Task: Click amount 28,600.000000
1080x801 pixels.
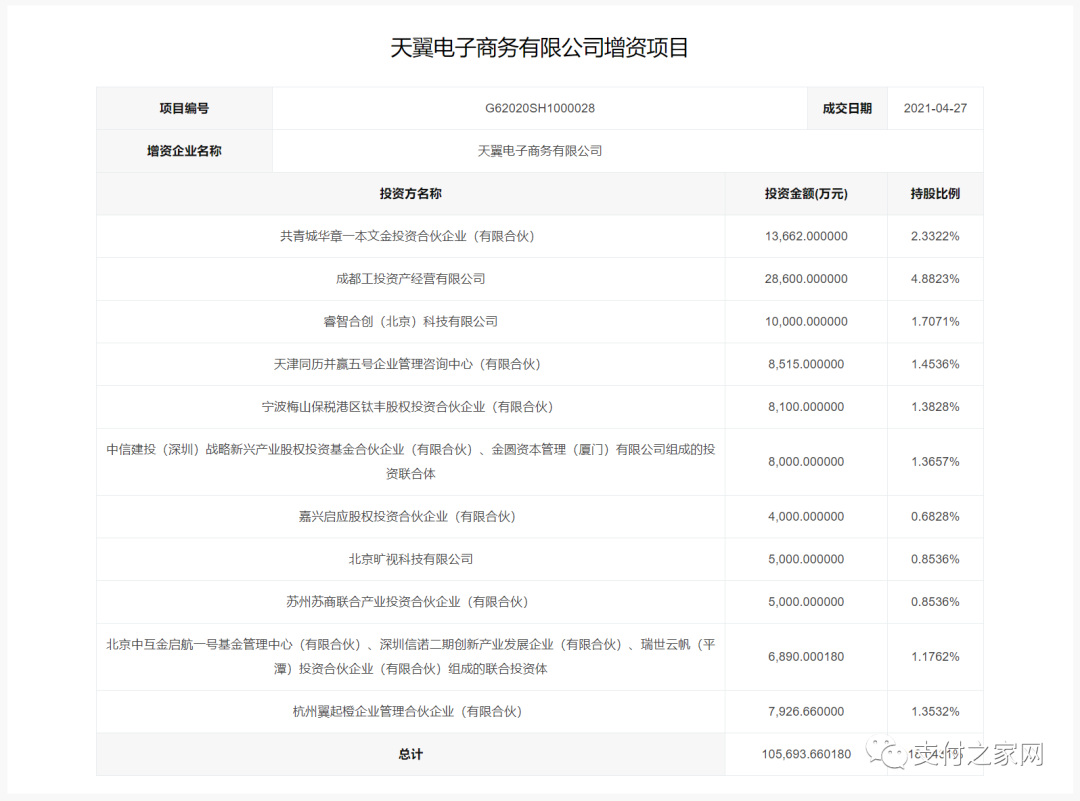Action: pos(806,279)
